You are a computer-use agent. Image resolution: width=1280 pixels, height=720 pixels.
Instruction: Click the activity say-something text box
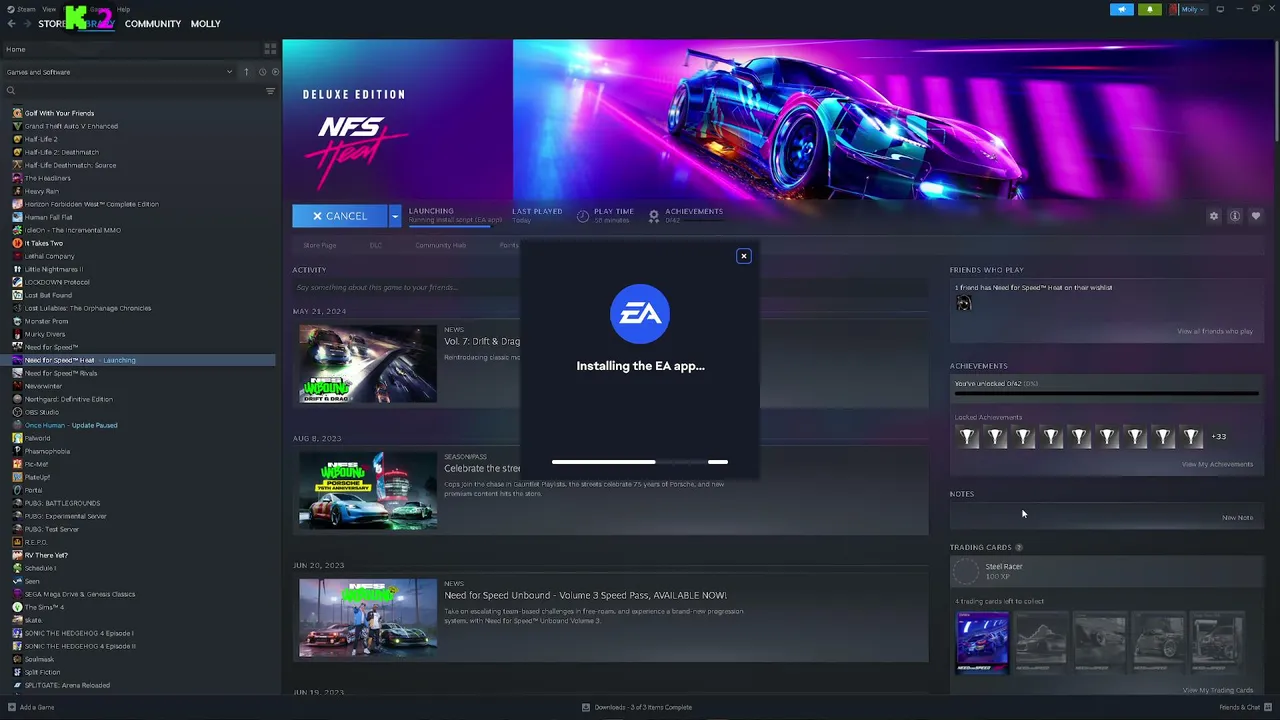pyautogui.click(x=610, y=288)
